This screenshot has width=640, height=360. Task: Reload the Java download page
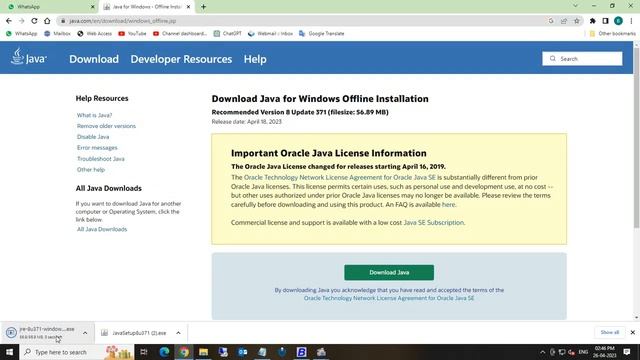pos(34,21)
